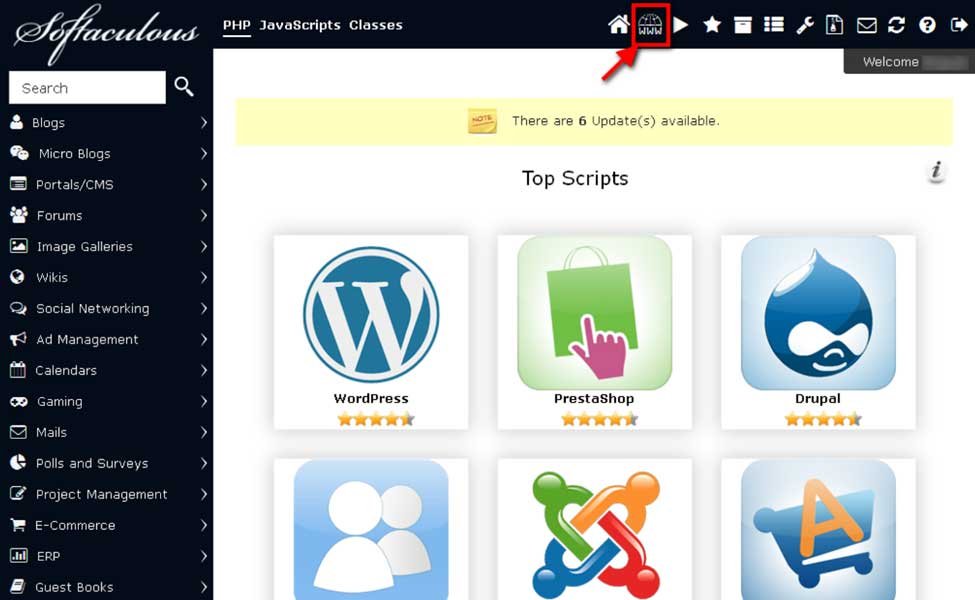The image size is (975, 600).
Task: Click the Ad Management megaphone icon
Action: coord(18,339)
